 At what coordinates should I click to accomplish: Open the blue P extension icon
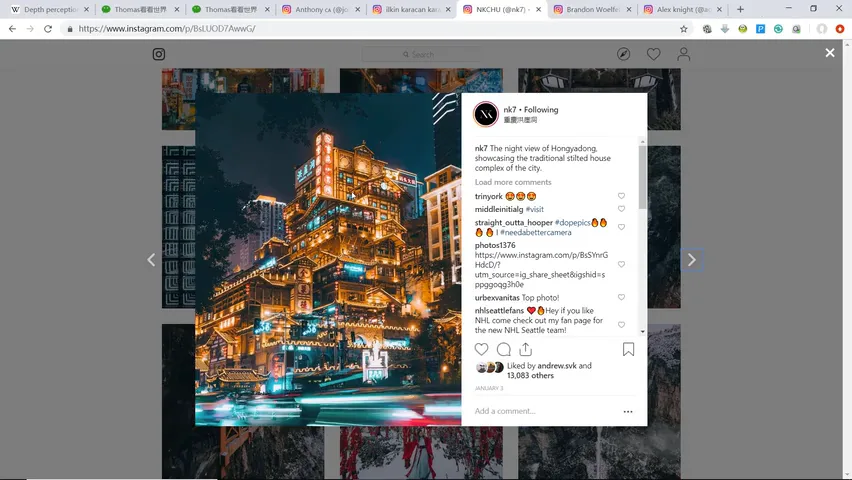point(760,29)
